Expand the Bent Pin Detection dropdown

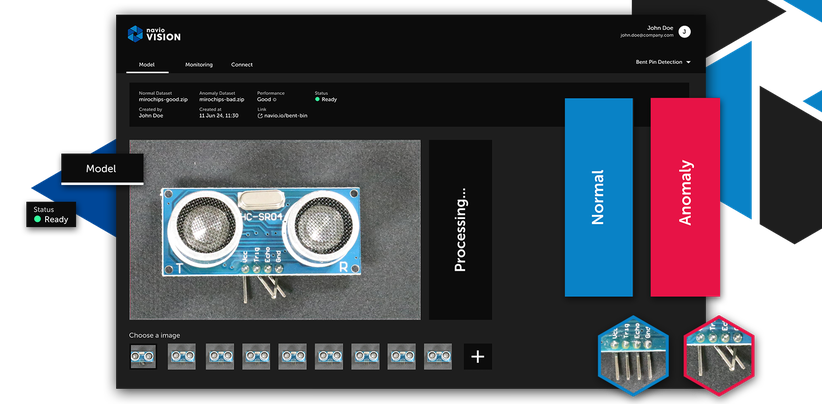[x=662, y=62]
